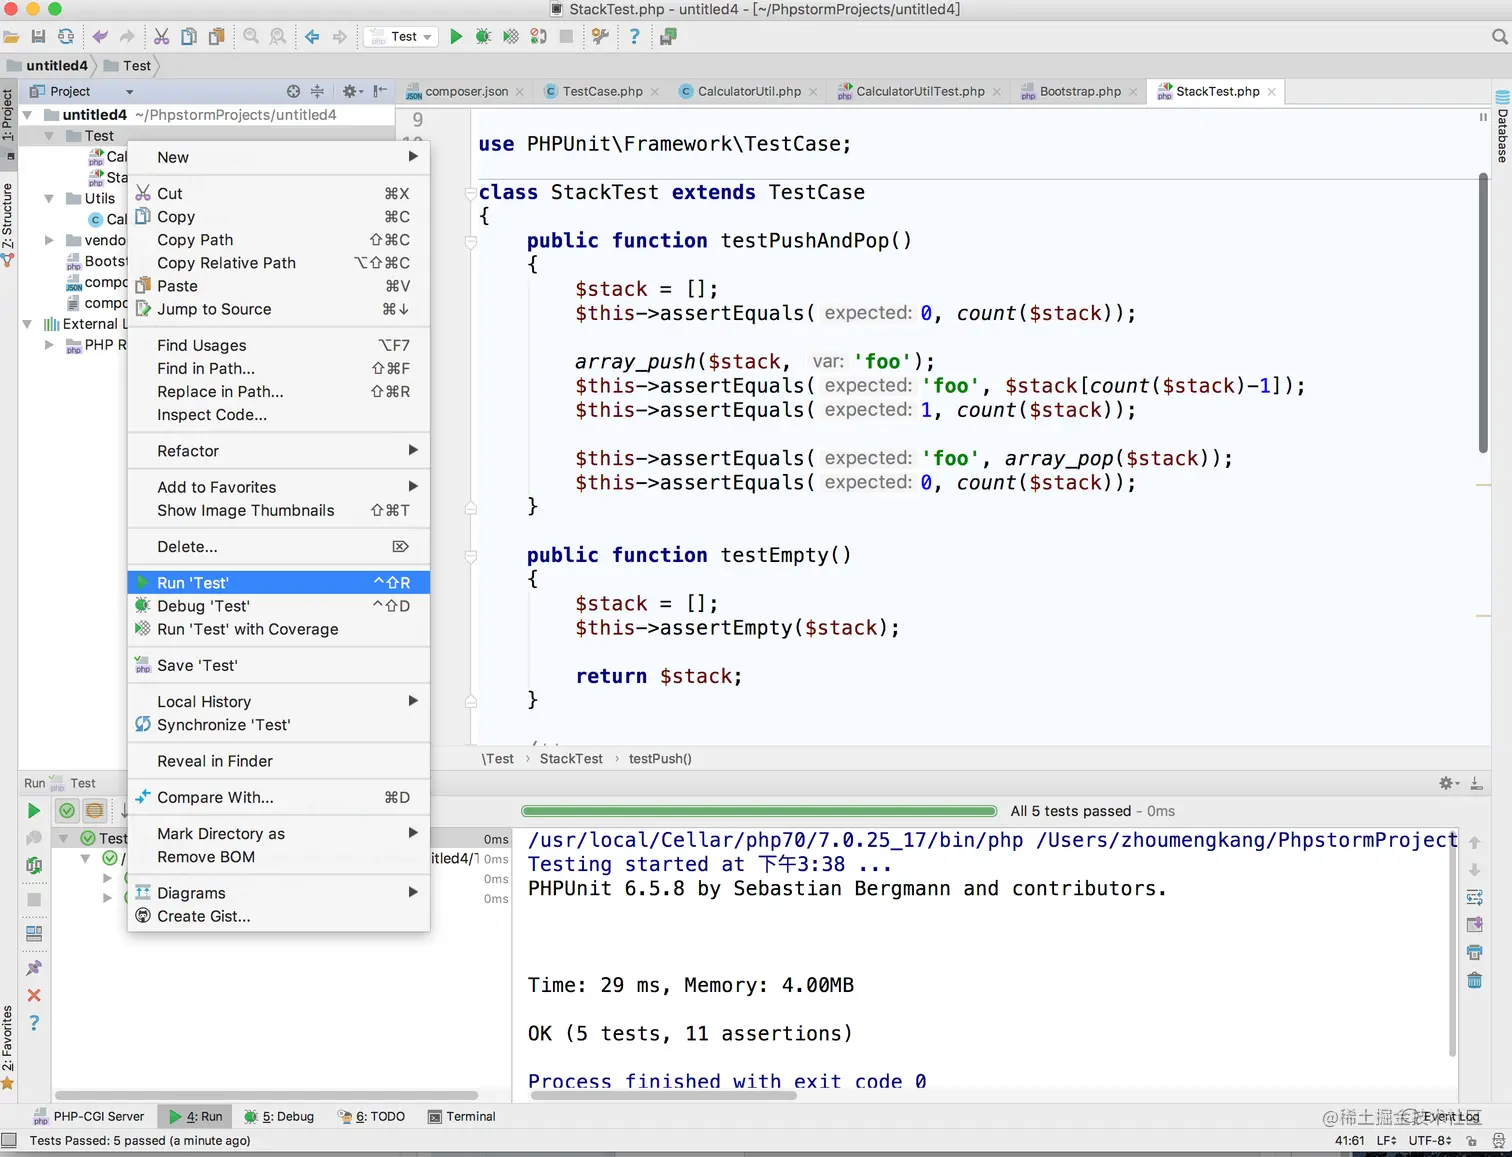Click the 5: Debug tool window button
Viewport: 1512px width, 1157px height.
pyautogui.click(x=279, y=1117)
